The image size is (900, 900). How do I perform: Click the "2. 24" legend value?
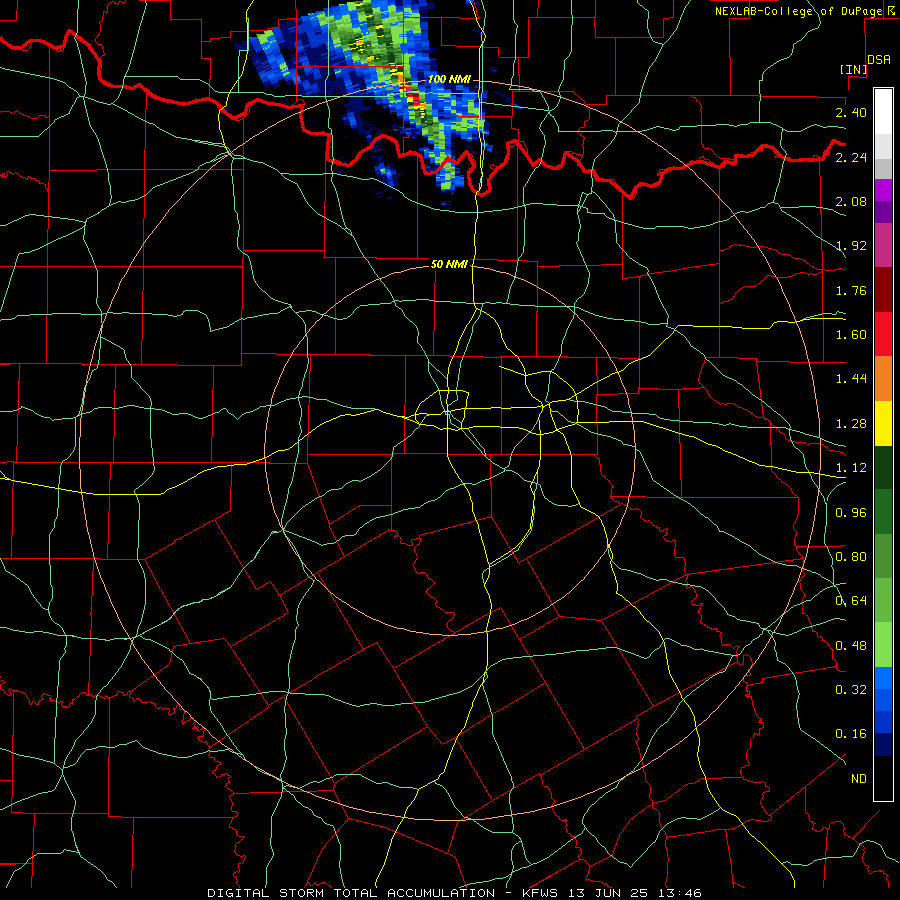click(851, 157)
